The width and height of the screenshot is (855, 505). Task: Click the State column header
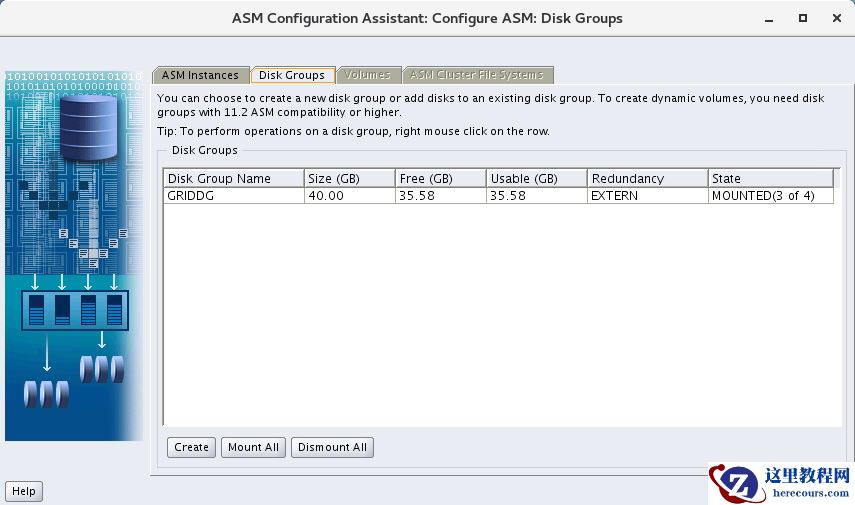(770, 178)
